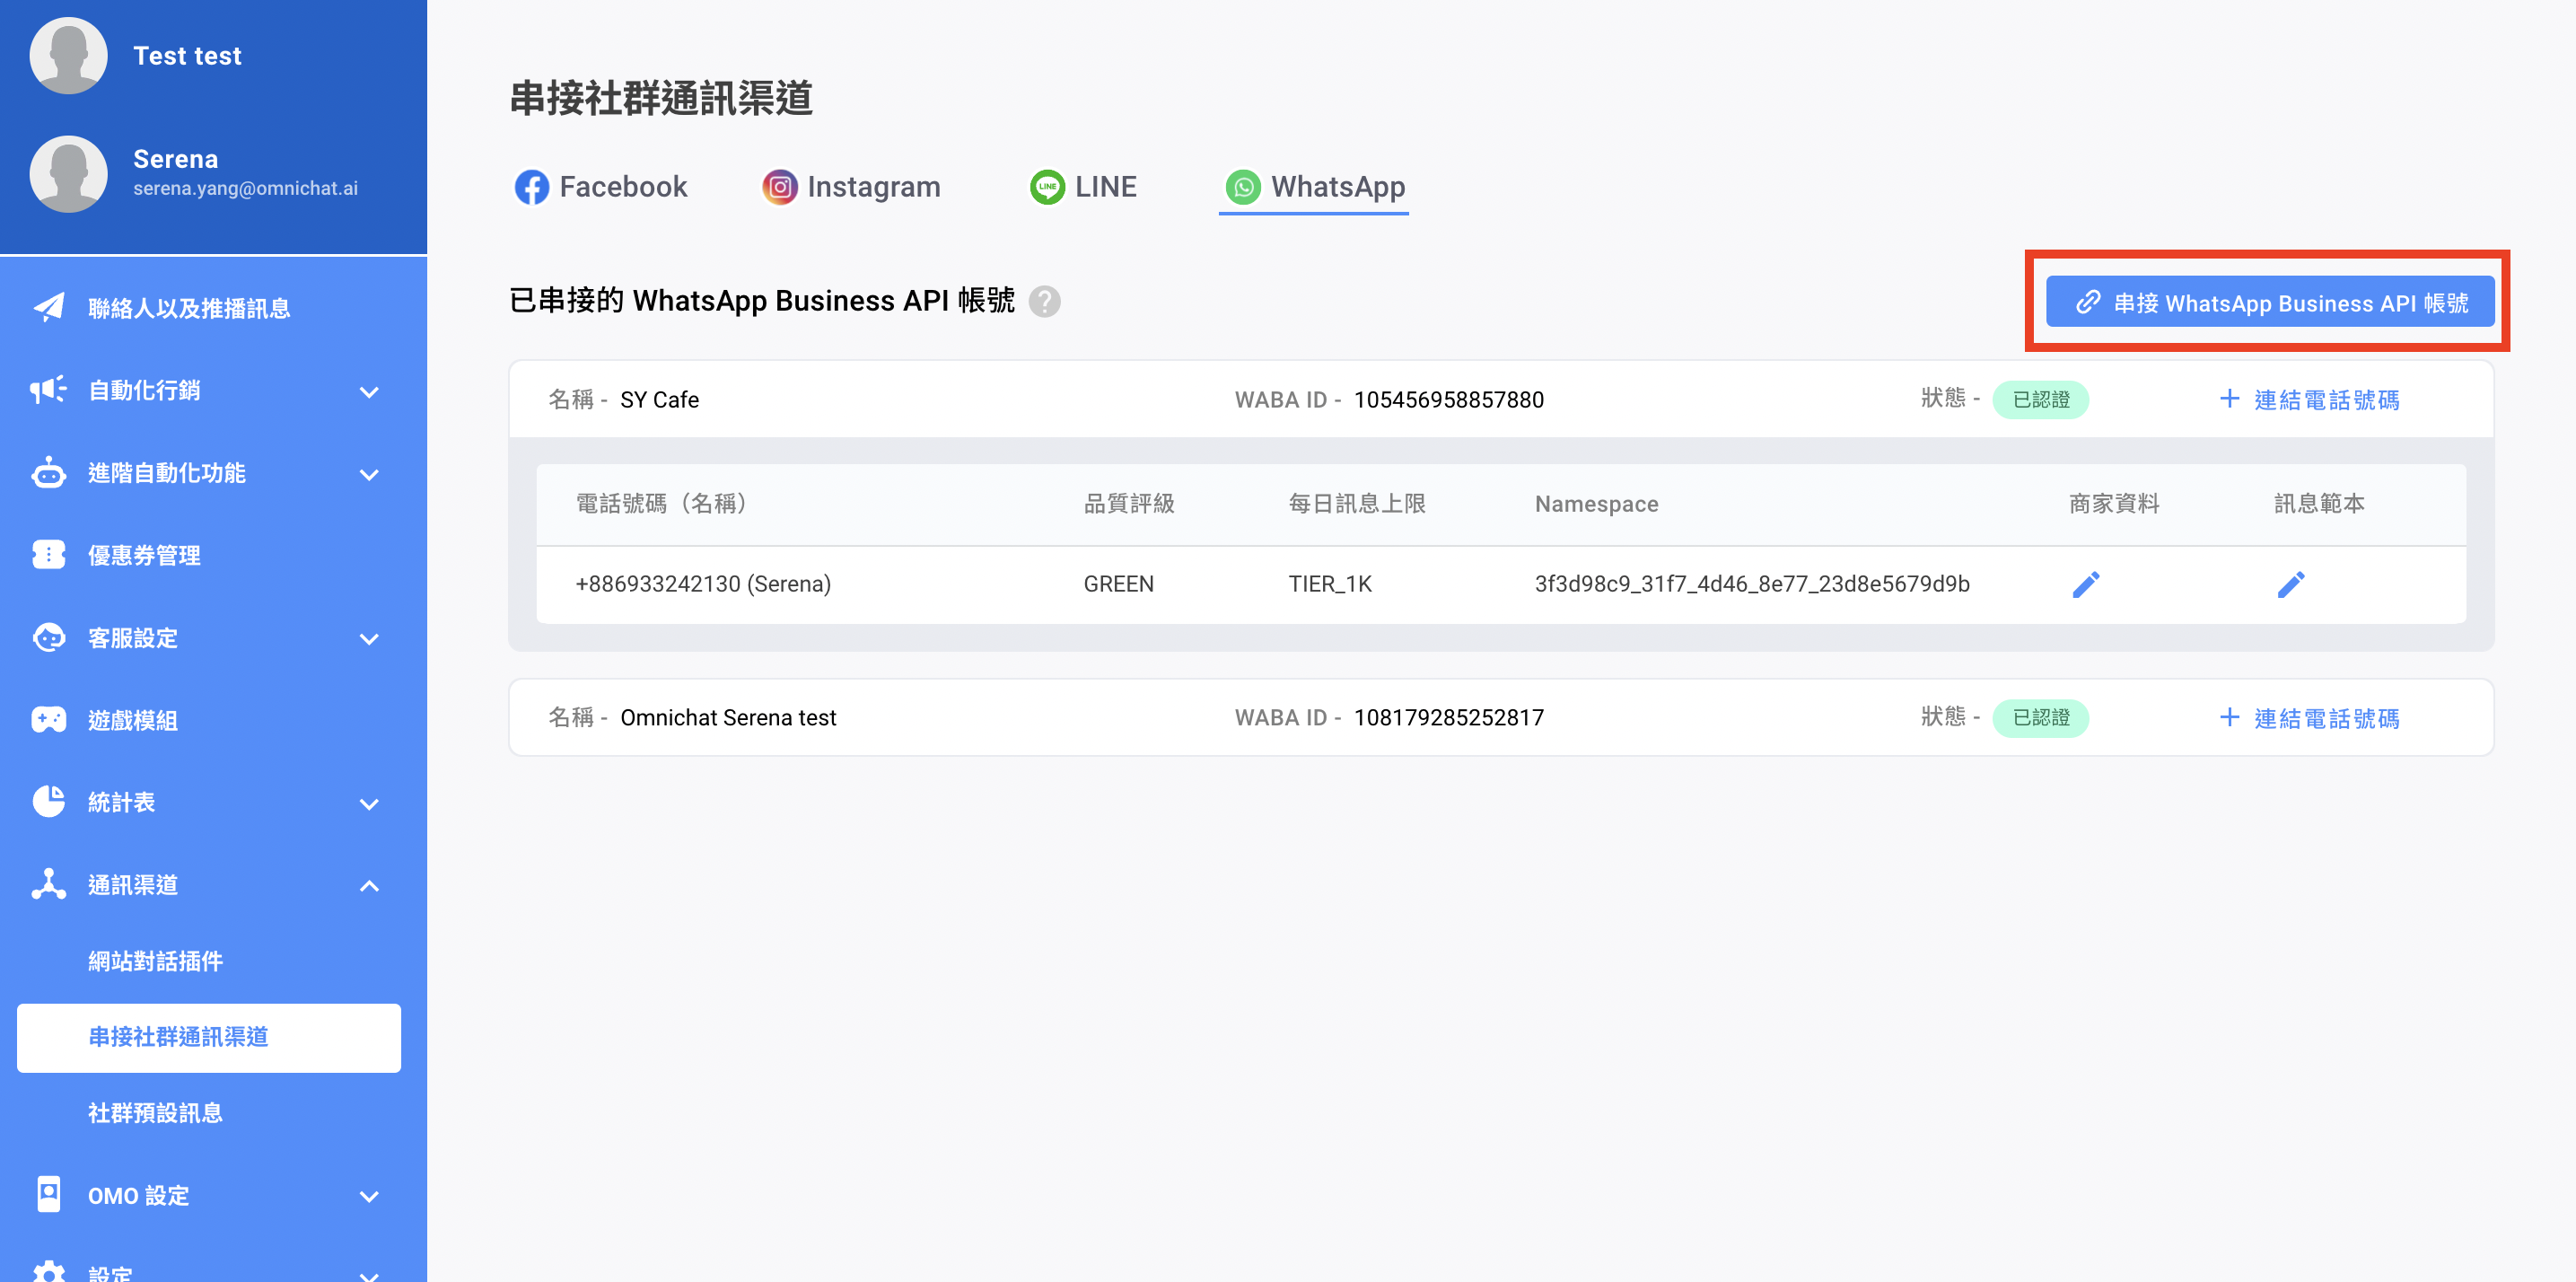The width and height of the screenshot is (2576, 1282).
Task: Click 串接 WhatsApp Business API 帳號 button
Action: pyautogui.click(x=2269, y=302)
